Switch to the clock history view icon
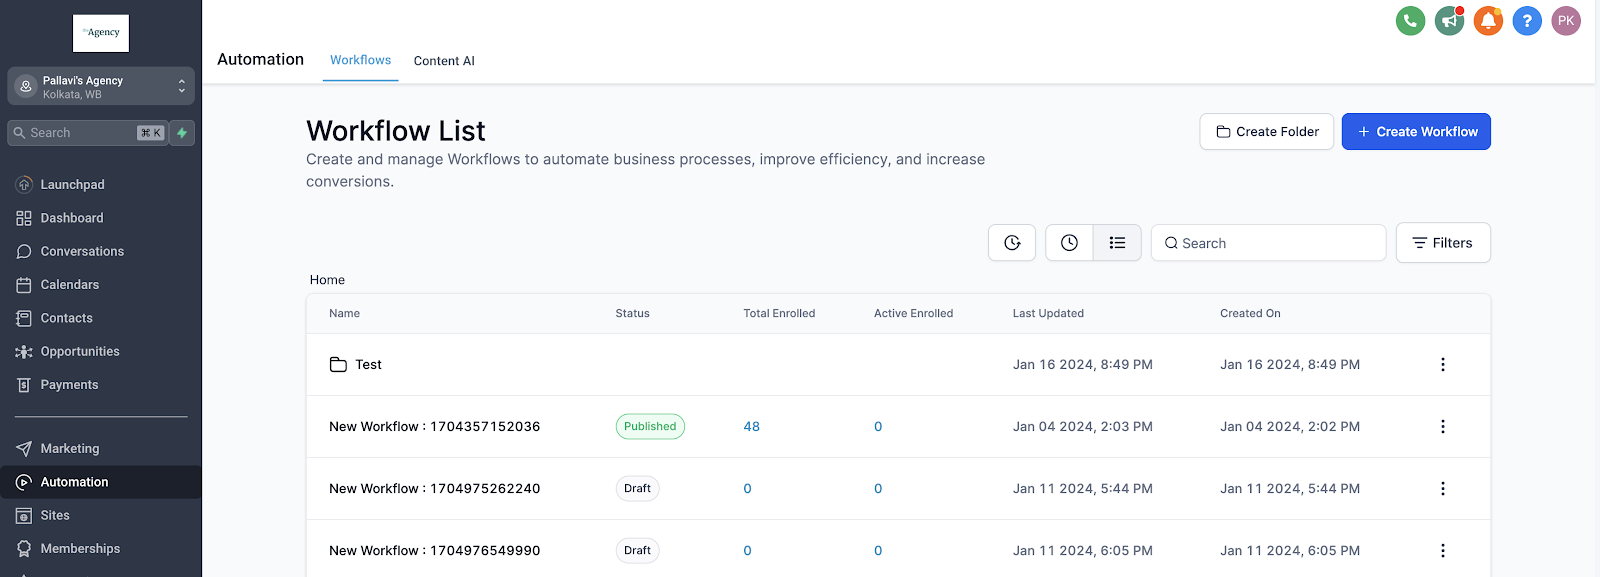 coord(1069,243)
